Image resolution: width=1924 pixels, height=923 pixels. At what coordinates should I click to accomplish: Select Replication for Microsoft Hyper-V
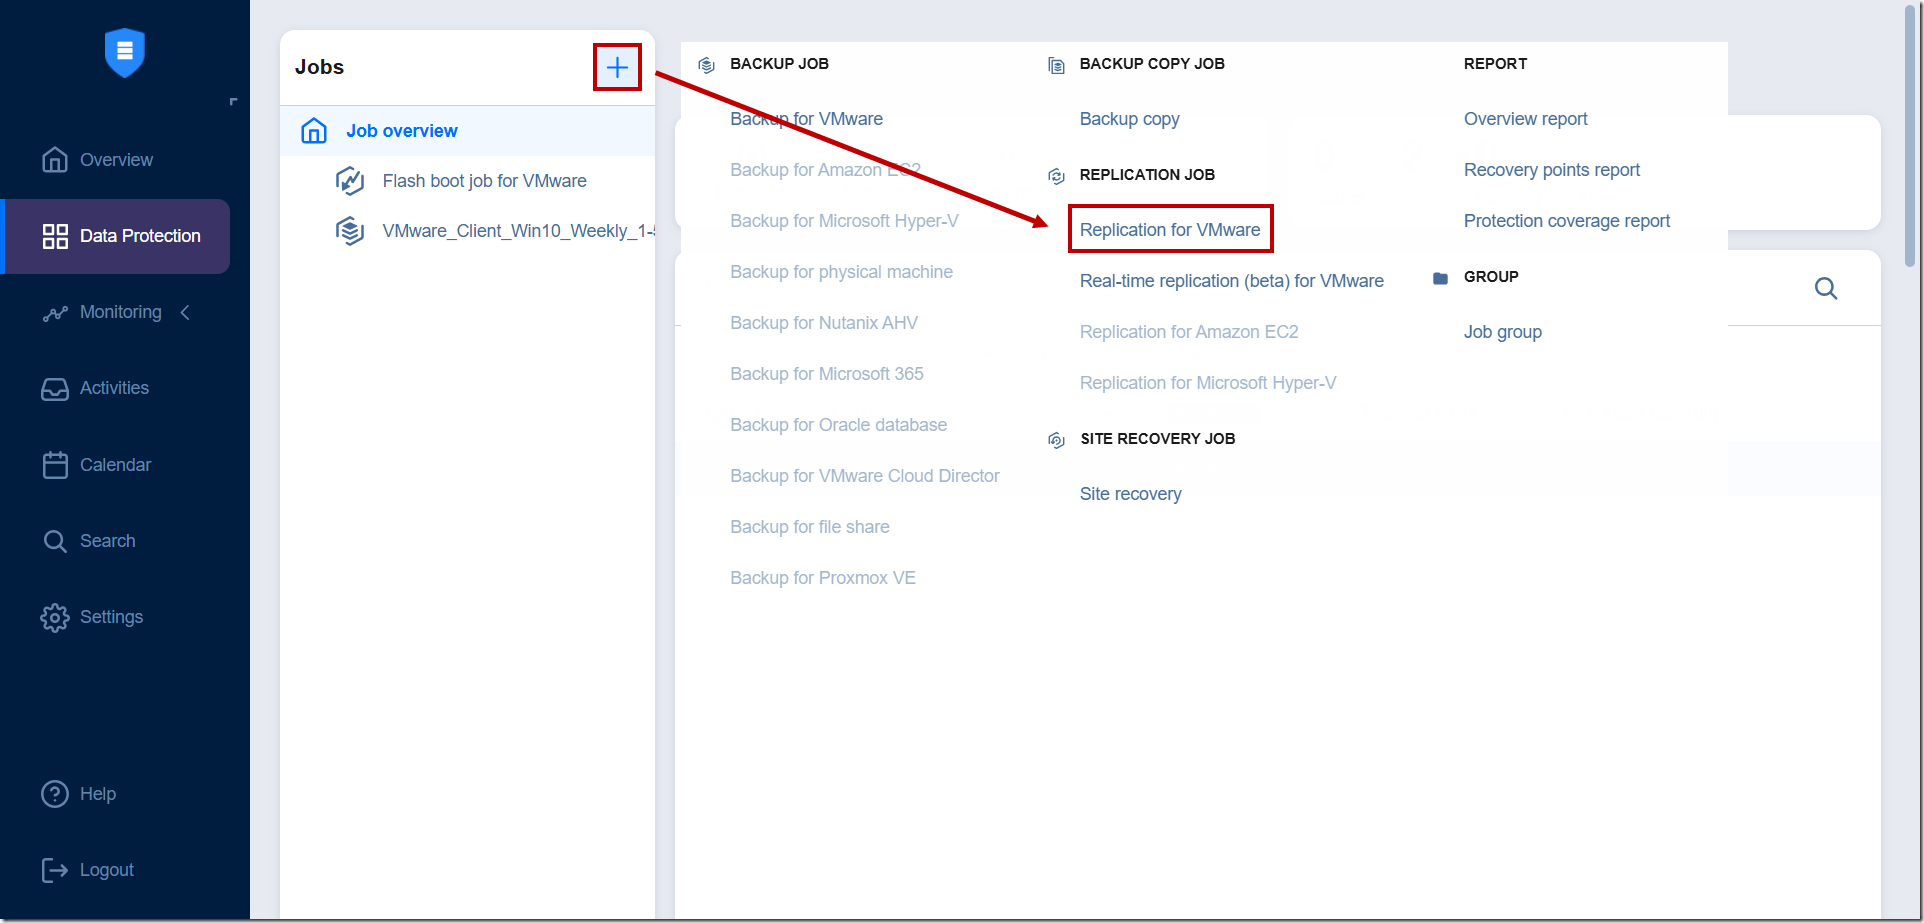click(1207, 383)
